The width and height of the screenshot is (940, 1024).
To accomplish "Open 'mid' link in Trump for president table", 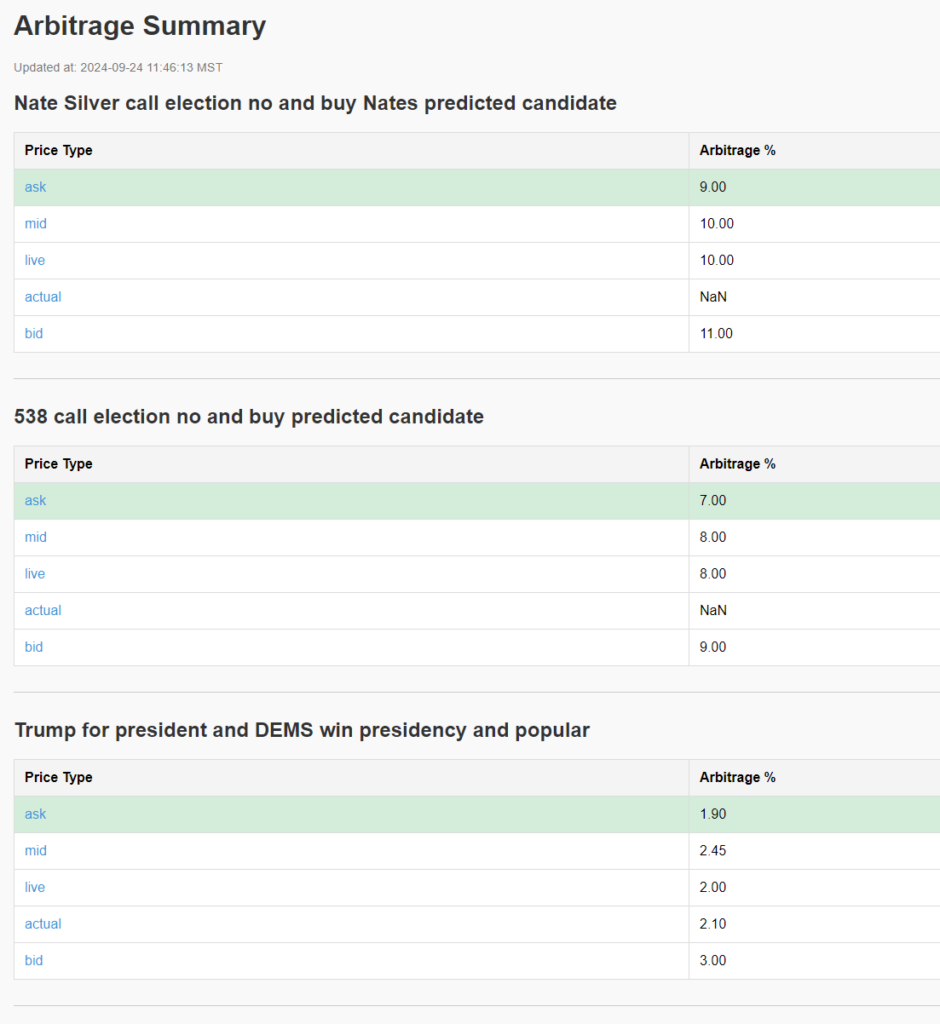I will (x=36, y=851).
